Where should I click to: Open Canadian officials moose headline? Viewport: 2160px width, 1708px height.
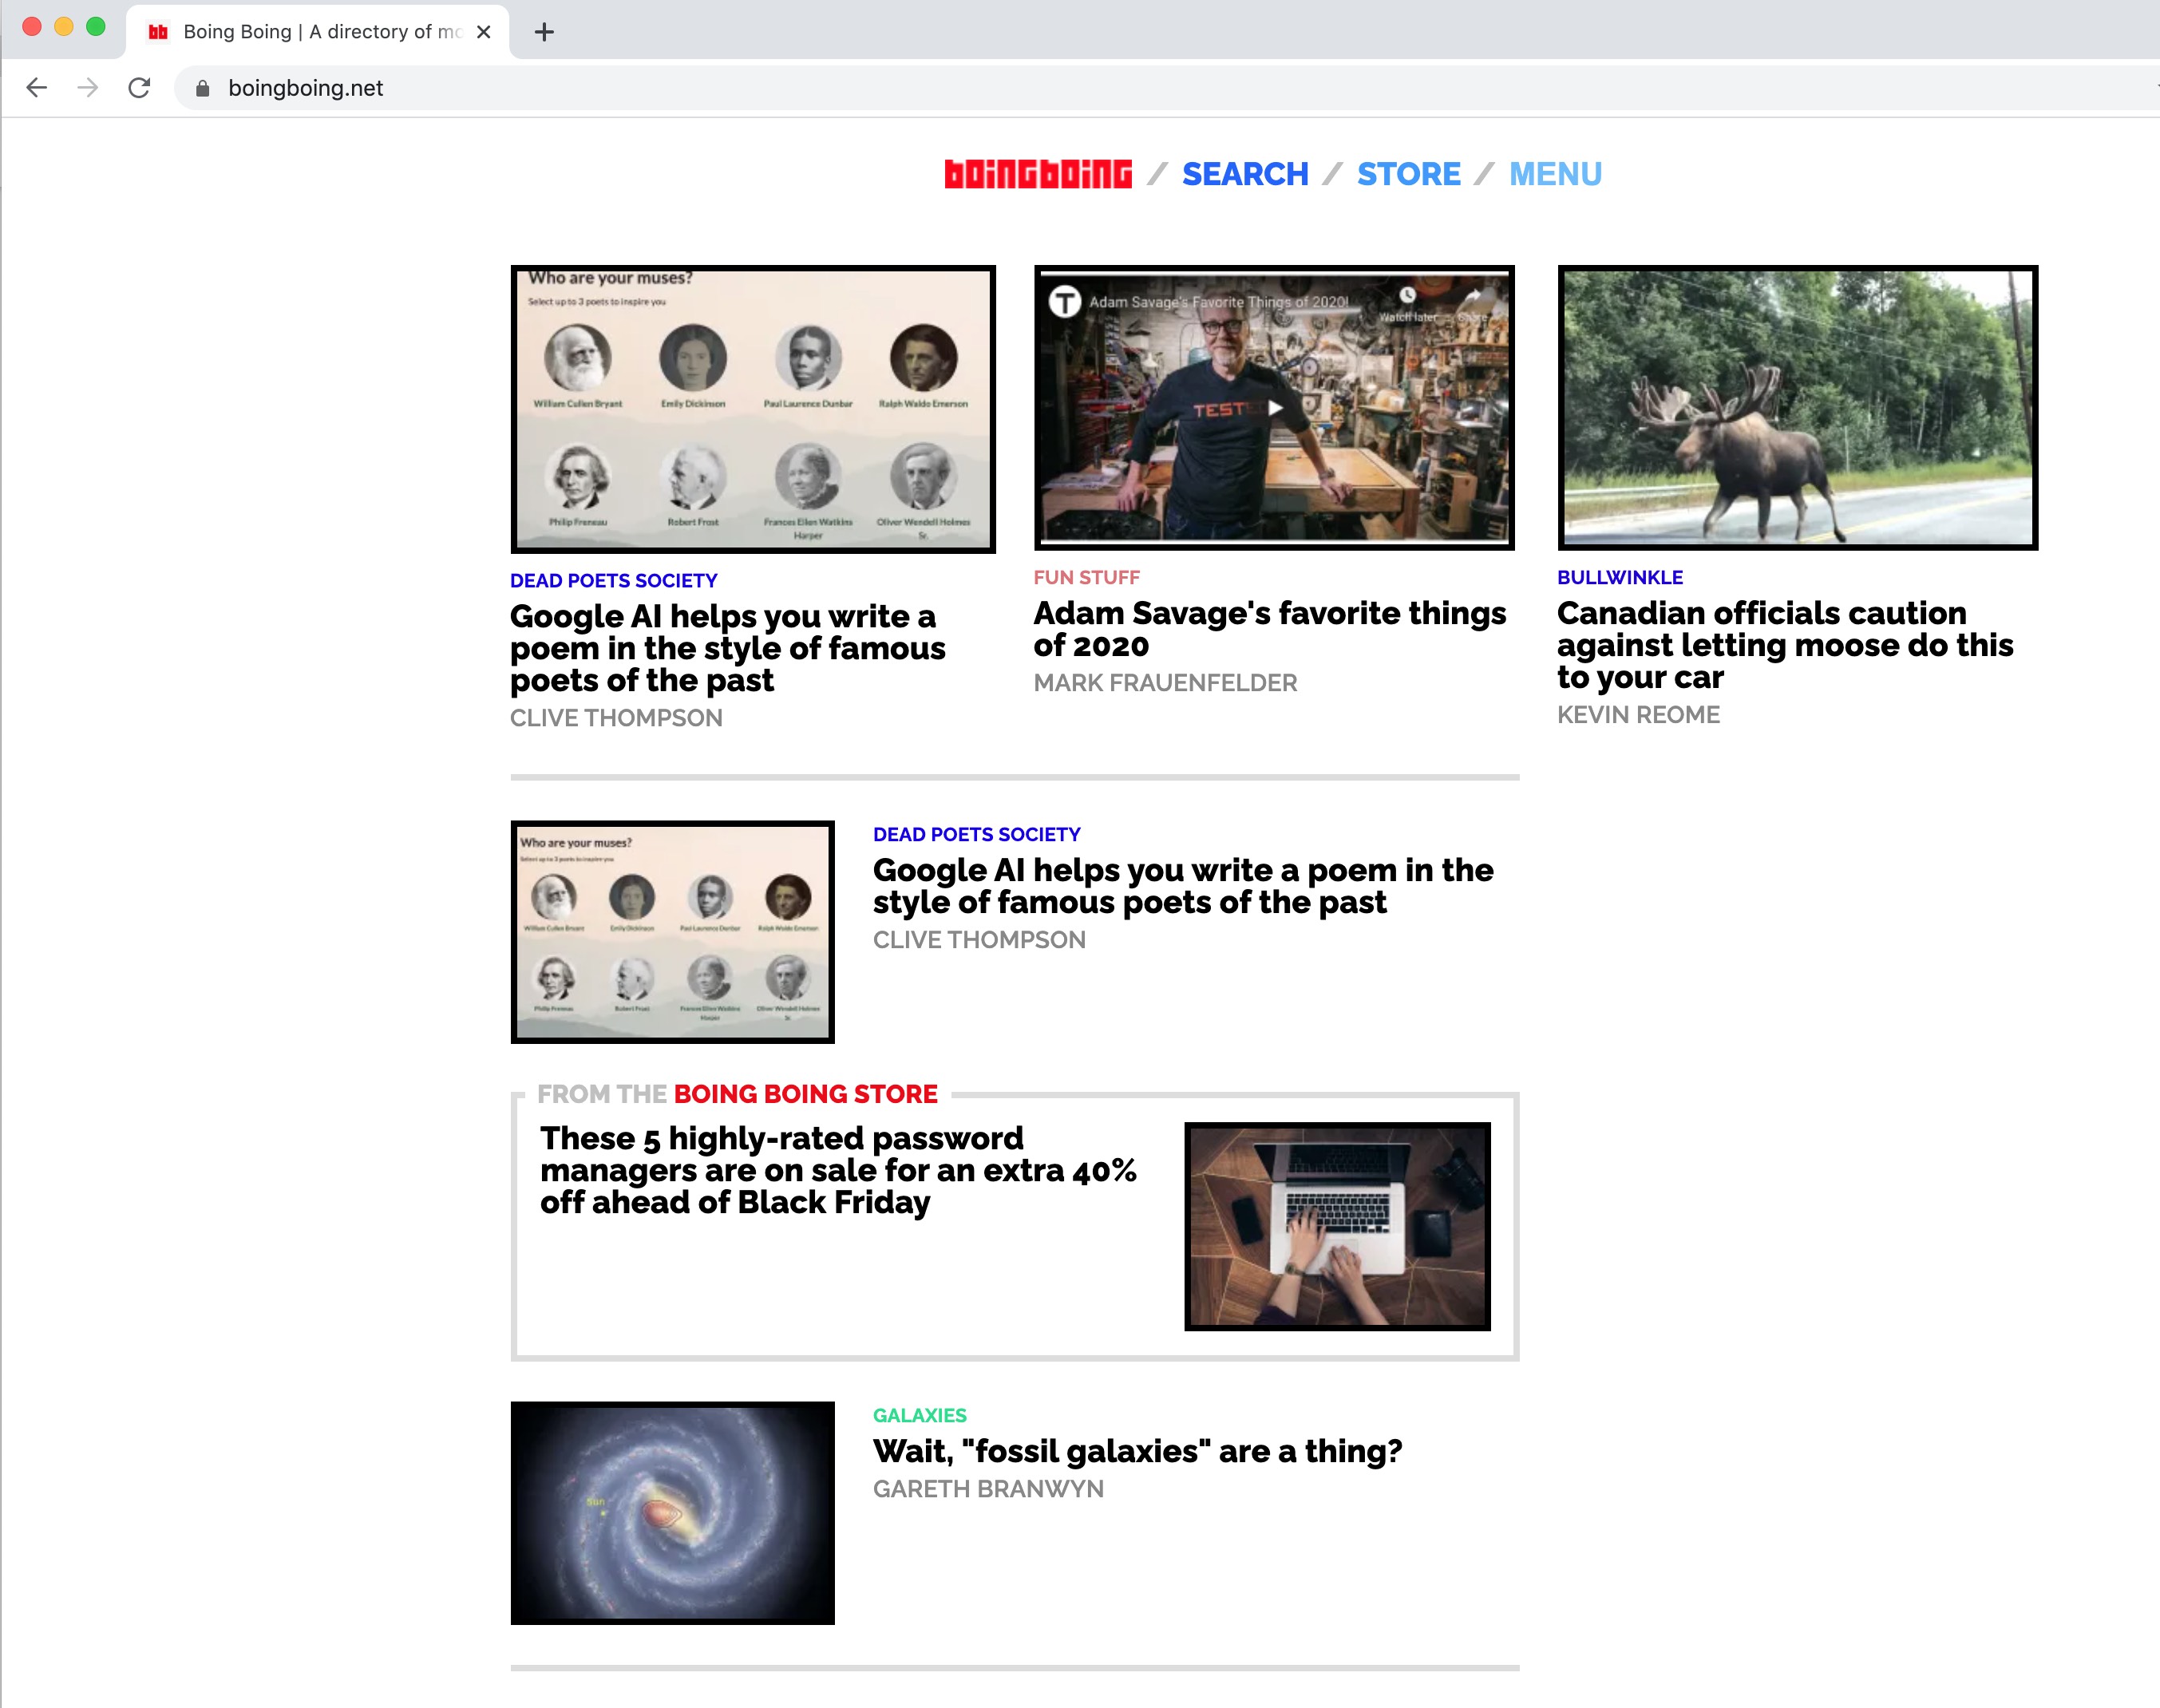point(1785,645)
